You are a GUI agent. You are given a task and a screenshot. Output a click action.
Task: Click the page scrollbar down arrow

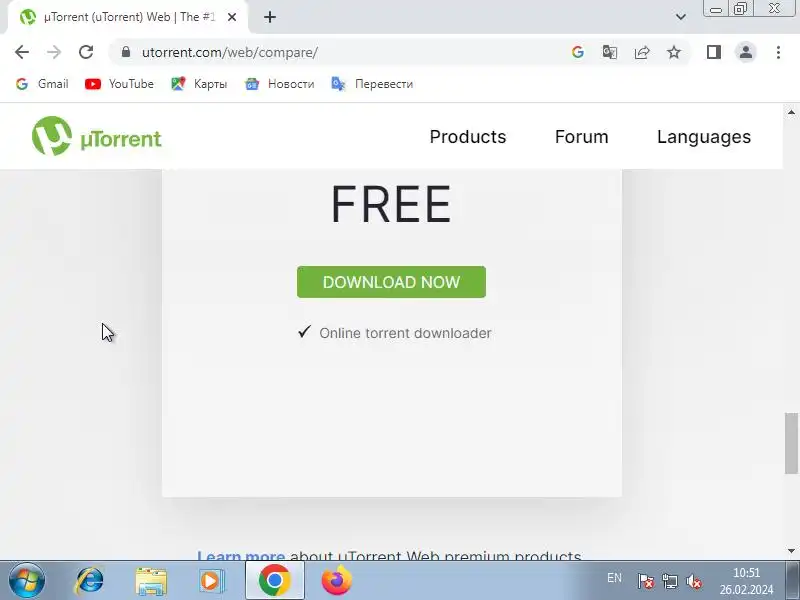click(791, 551)
